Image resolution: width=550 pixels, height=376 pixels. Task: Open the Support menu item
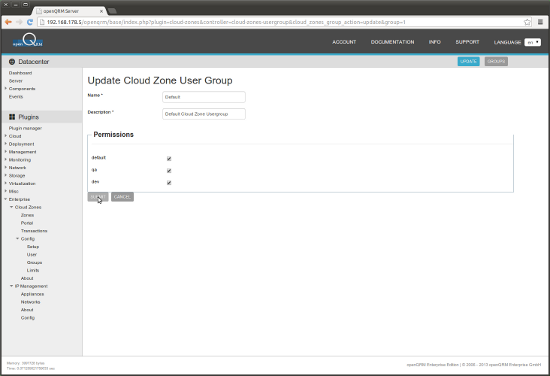click(467, 42)
